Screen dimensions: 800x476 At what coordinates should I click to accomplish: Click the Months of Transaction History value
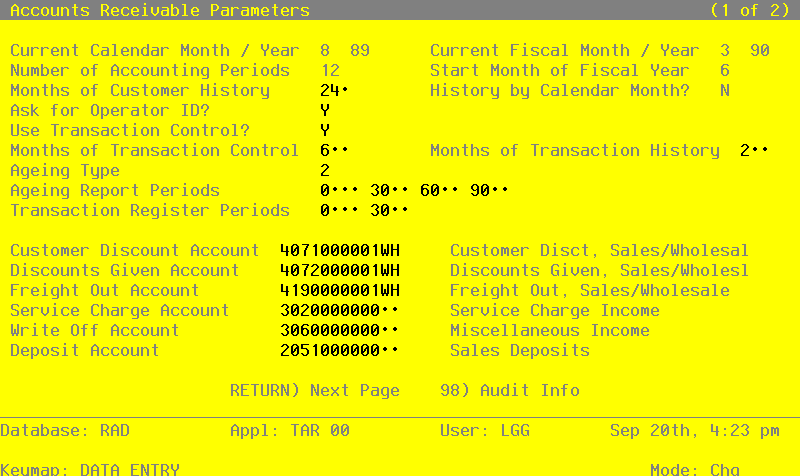[754, 150]
